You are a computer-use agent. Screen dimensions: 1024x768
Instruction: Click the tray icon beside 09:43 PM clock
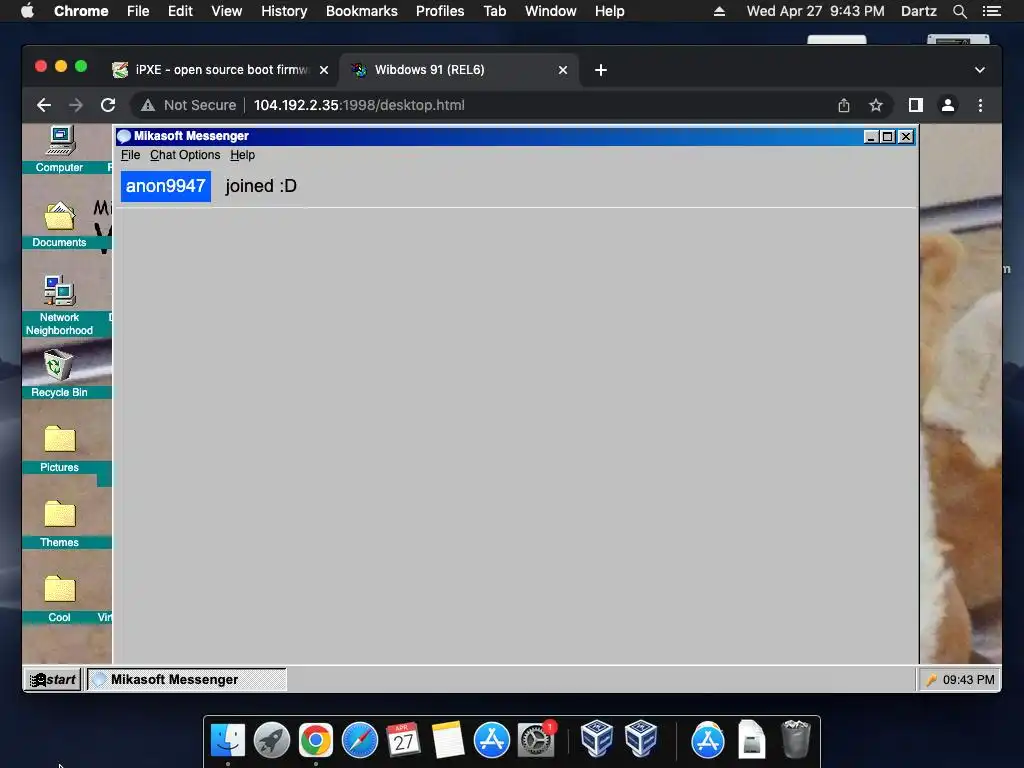(x=931, y=680)
